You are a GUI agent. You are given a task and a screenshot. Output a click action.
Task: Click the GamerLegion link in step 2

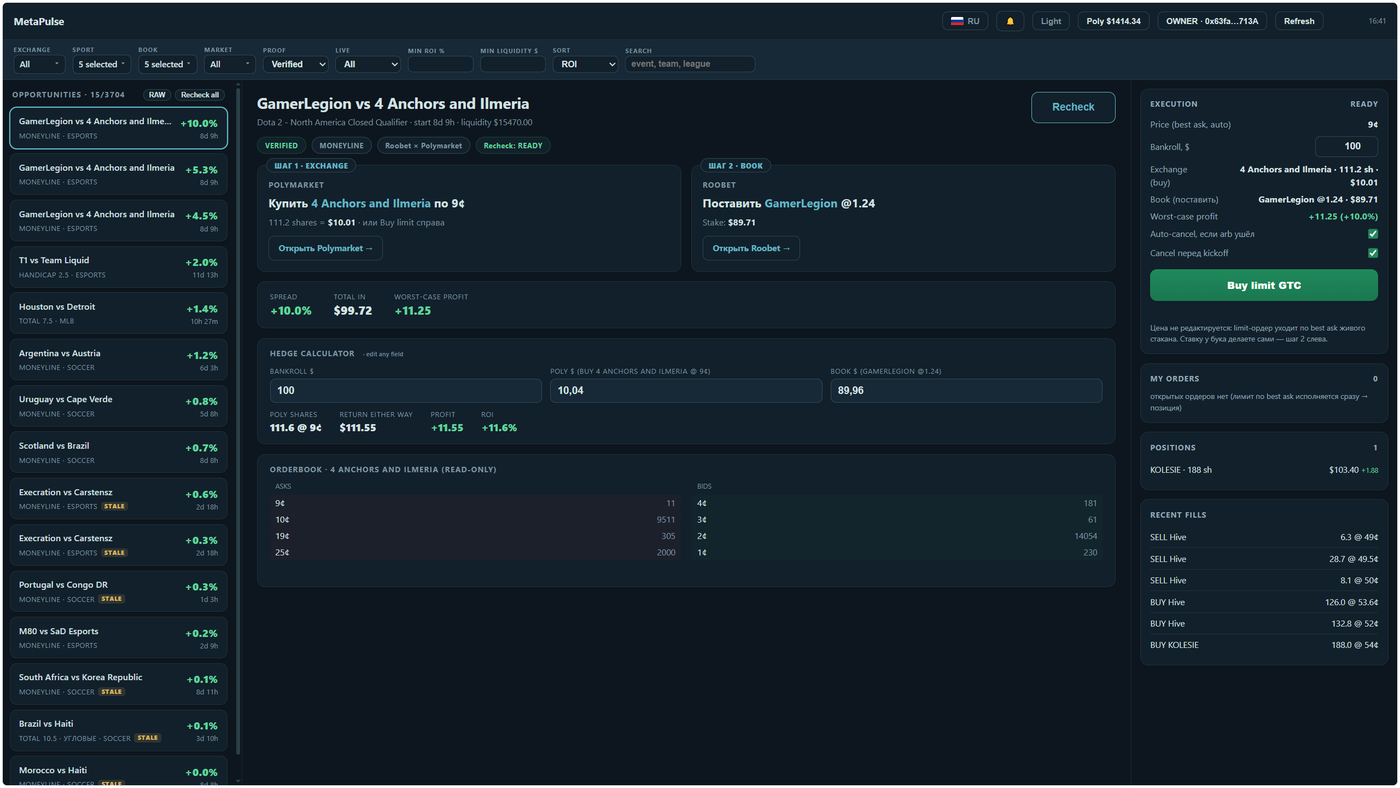click(801, 203)
